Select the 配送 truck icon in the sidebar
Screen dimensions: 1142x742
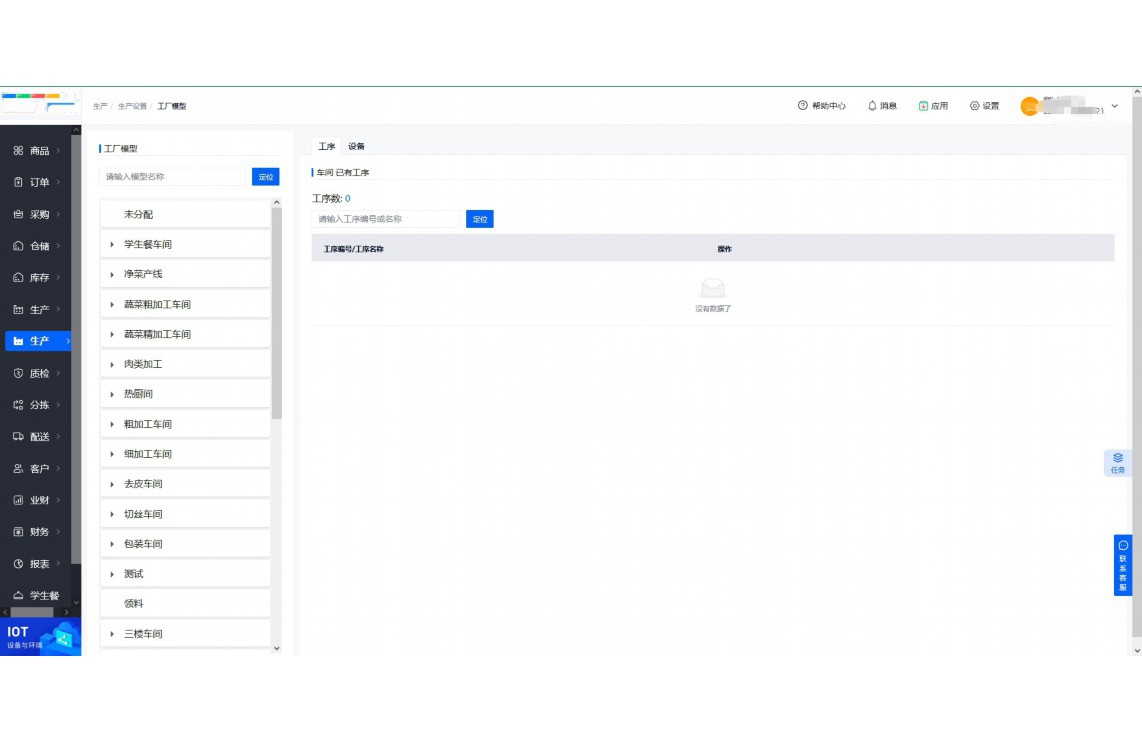[x=18, y=437]
